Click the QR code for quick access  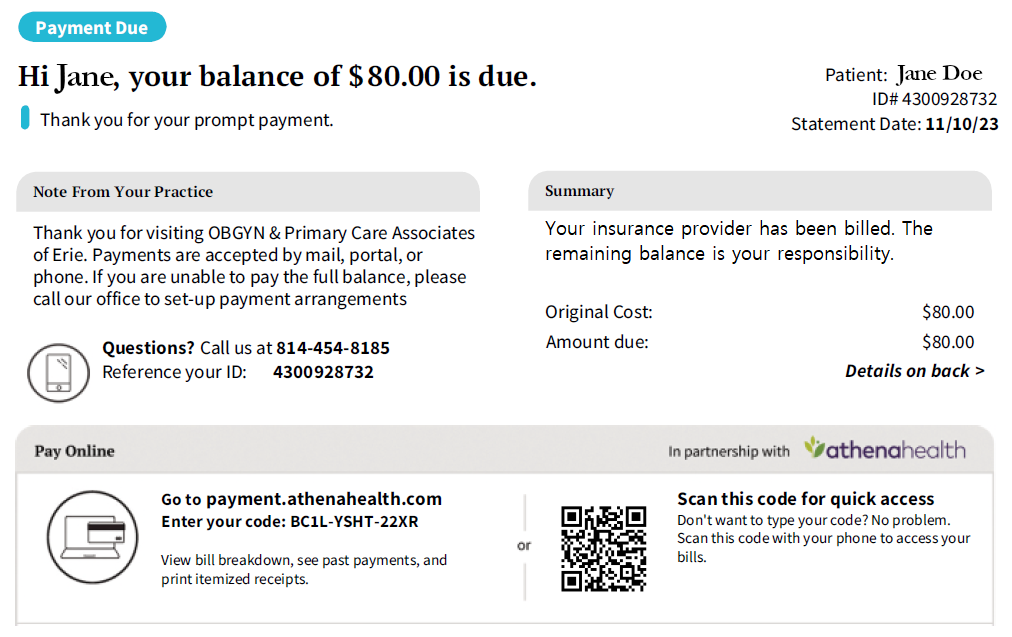pyautogui.click(x=603, y=549)
